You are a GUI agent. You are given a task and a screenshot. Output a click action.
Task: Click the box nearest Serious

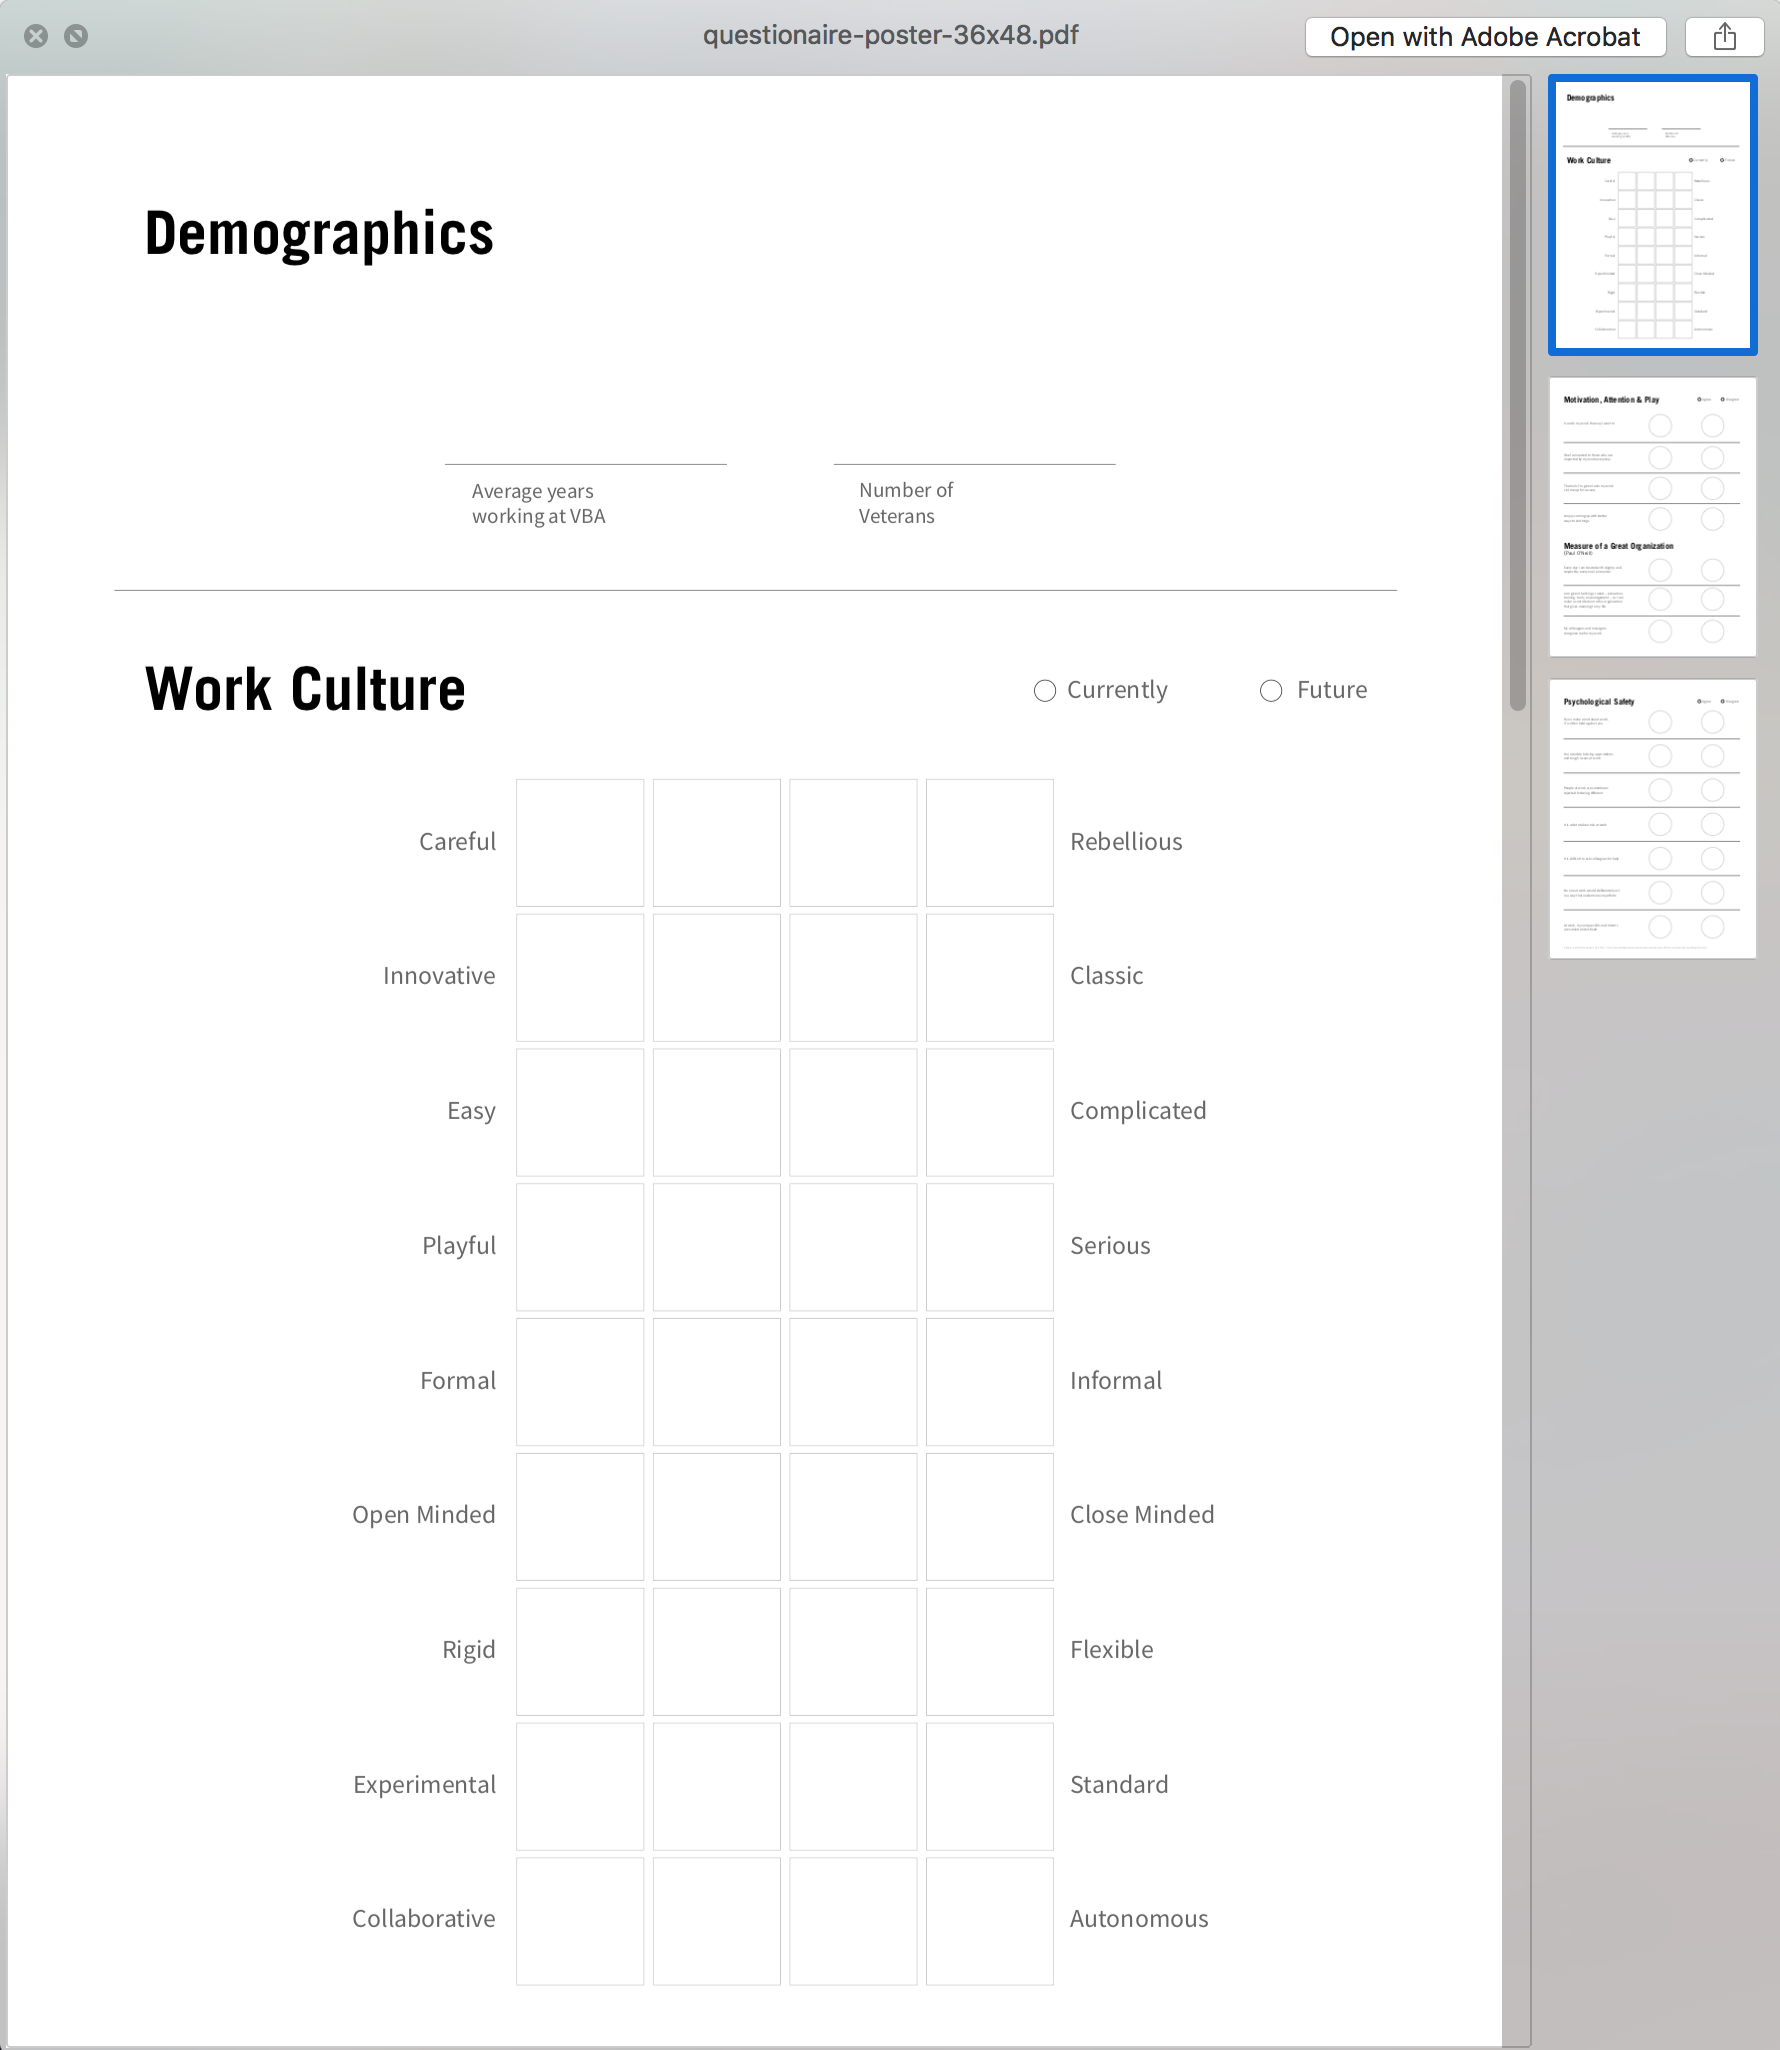pyautogui.click(x=989, y=1247)
